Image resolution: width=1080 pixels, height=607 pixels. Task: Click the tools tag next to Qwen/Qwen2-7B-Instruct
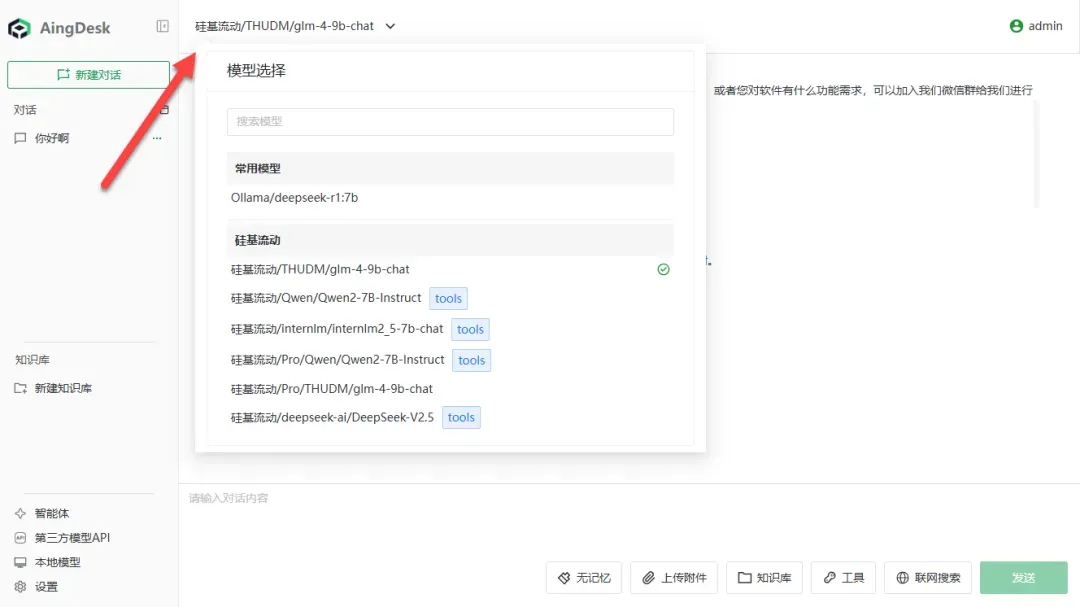pyautogui.click(x=448, y=298)
